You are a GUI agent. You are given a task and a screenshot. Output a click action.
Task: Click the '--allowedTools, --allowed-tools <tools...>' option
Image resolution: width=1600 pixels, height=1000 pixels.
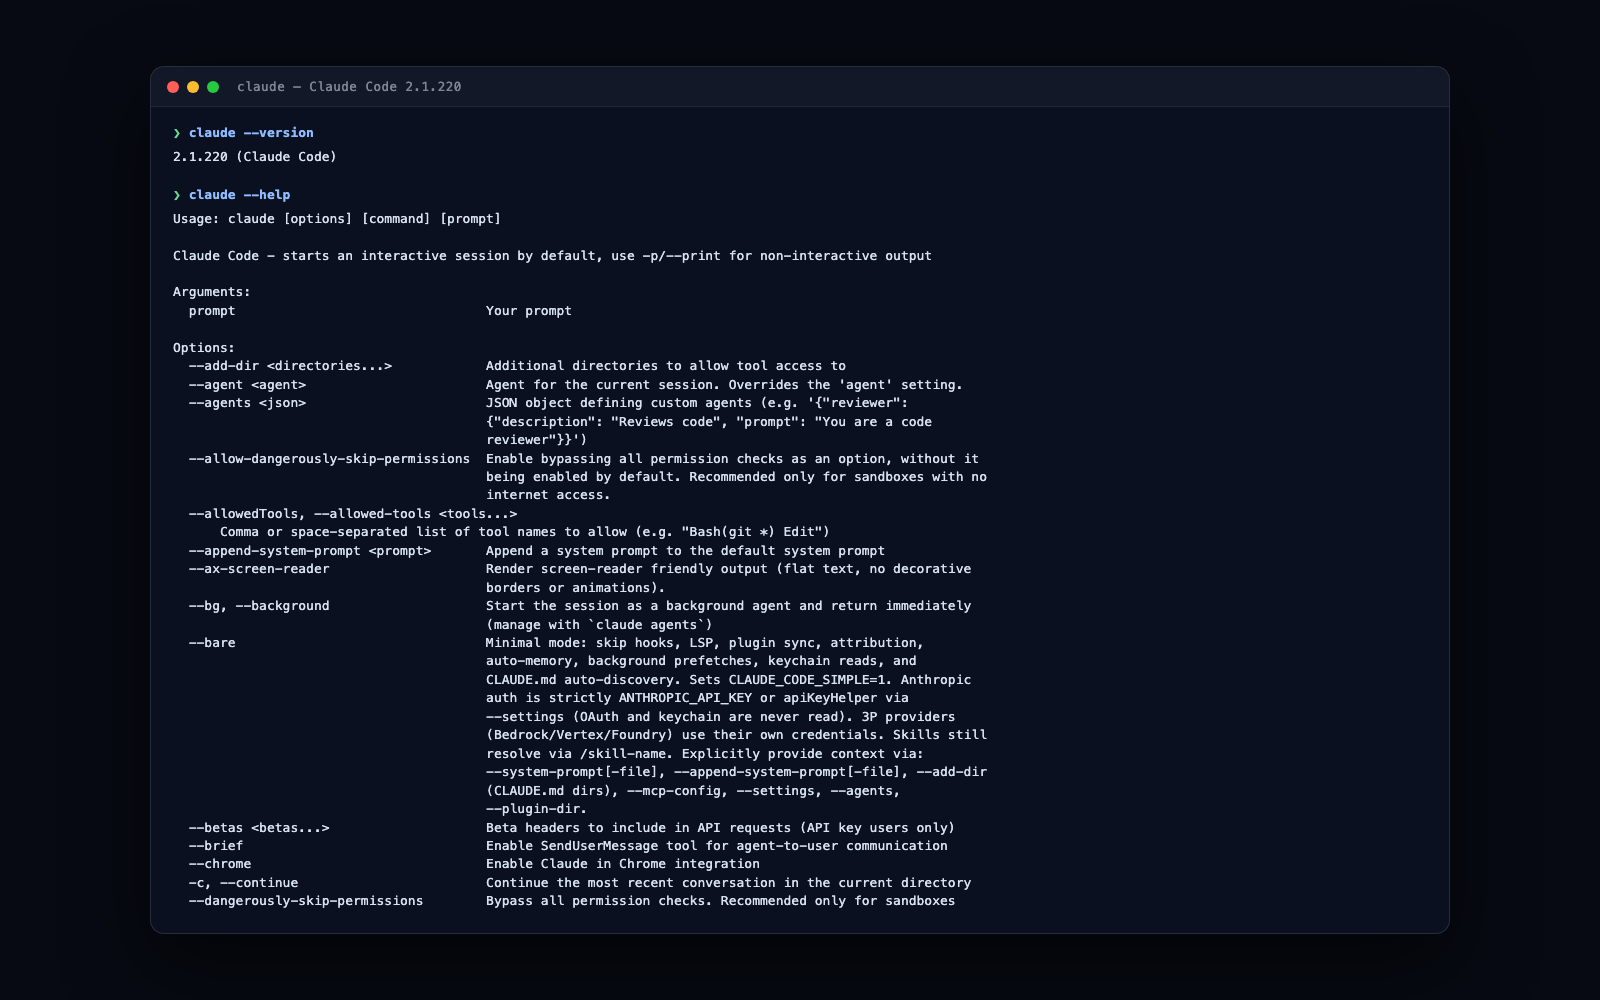pyautogui.click(x=353, y=514)
